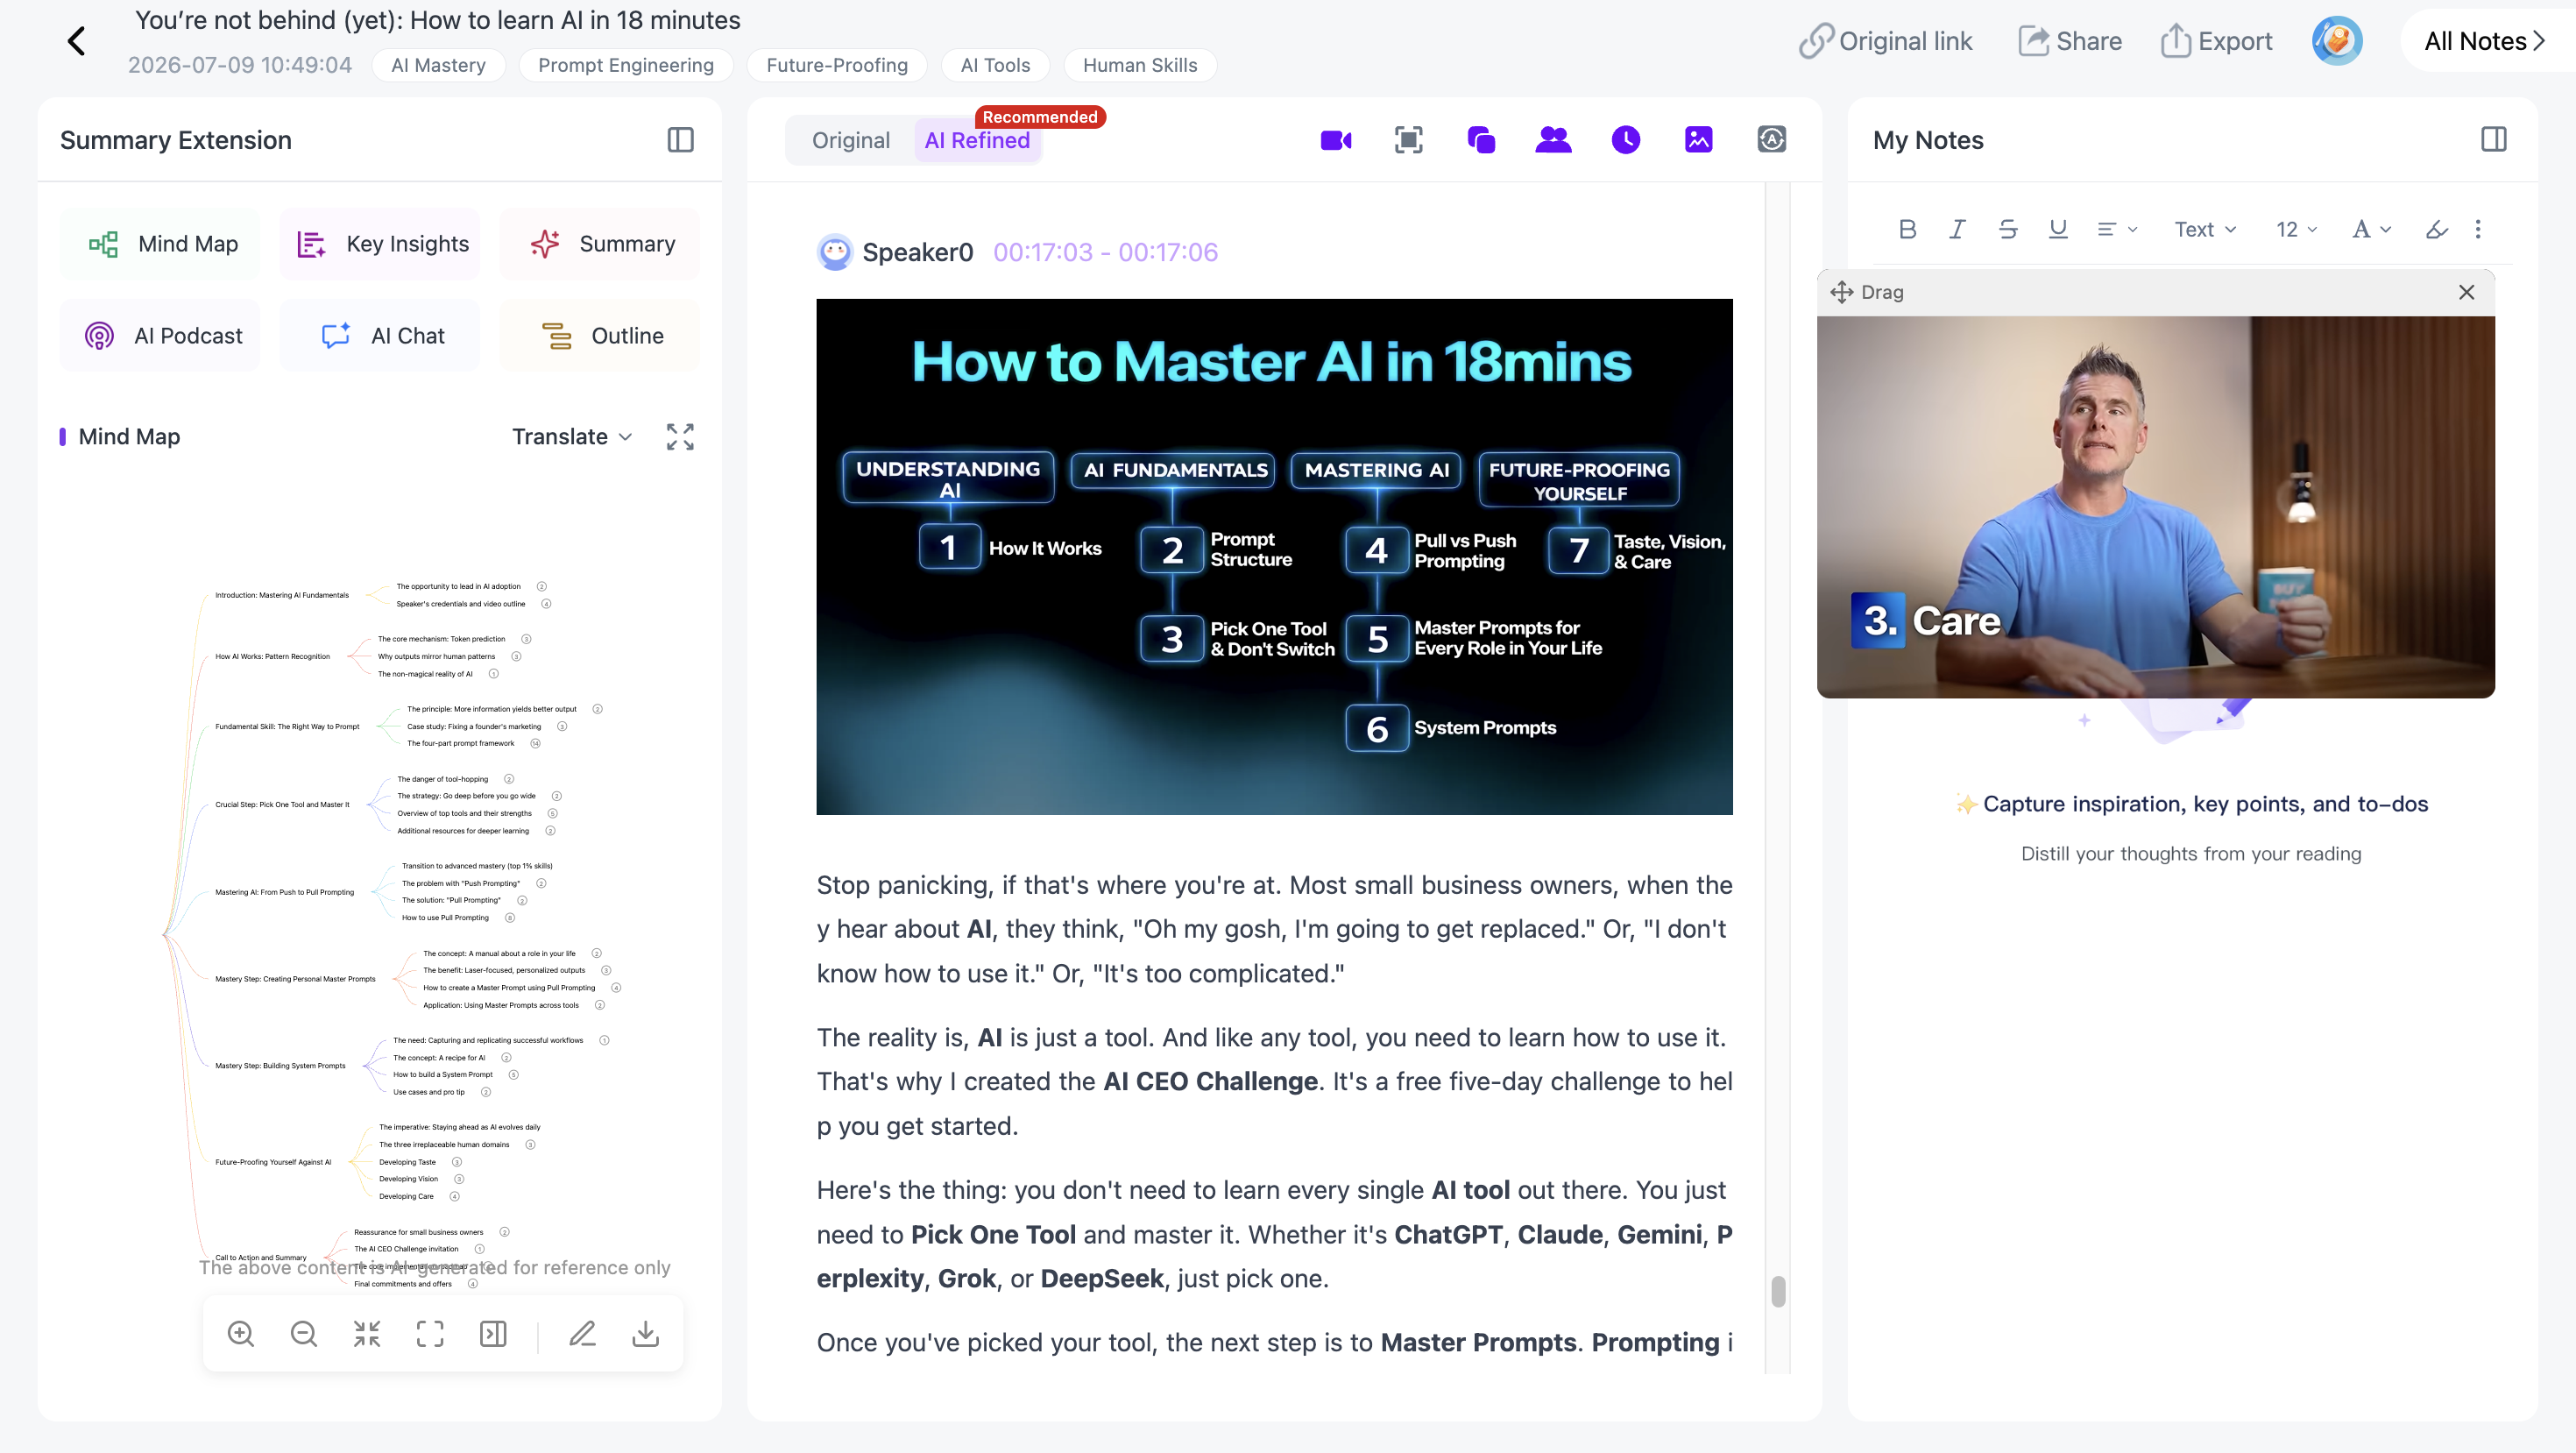
Task: Select the AI Refined tab
Action: point(977,140)
